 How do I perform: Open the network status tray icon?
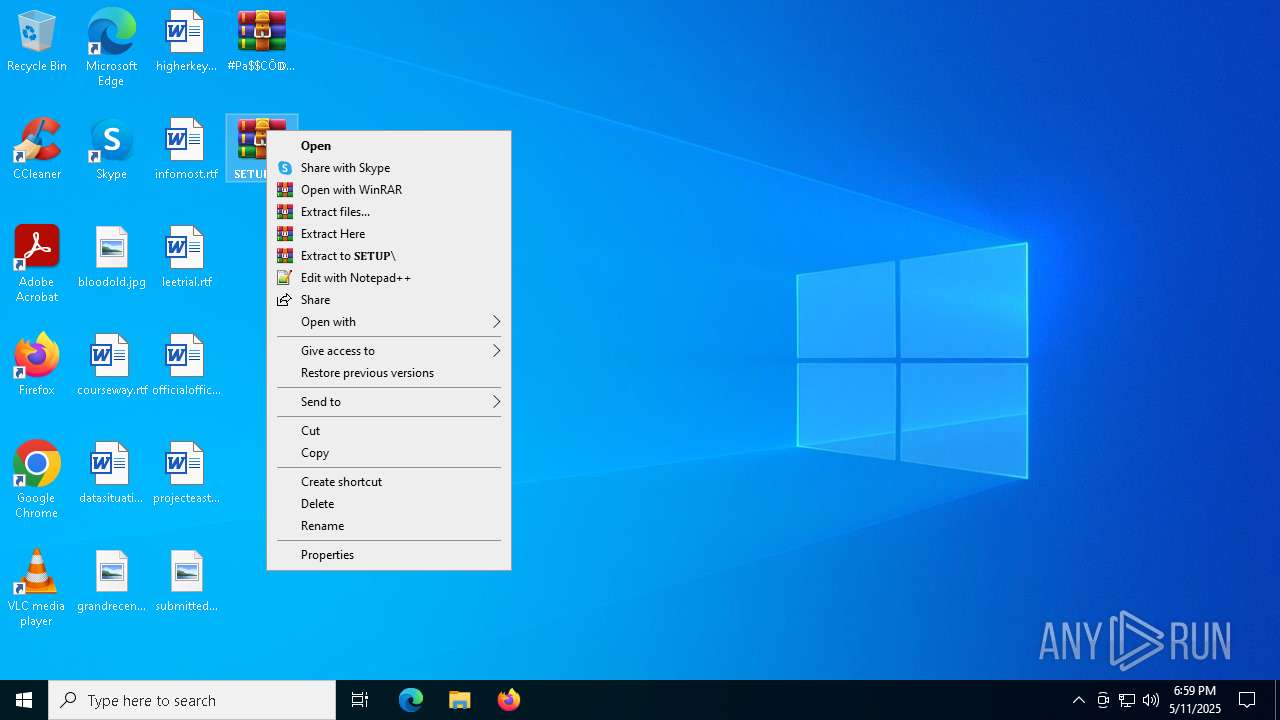point(1127,700)
